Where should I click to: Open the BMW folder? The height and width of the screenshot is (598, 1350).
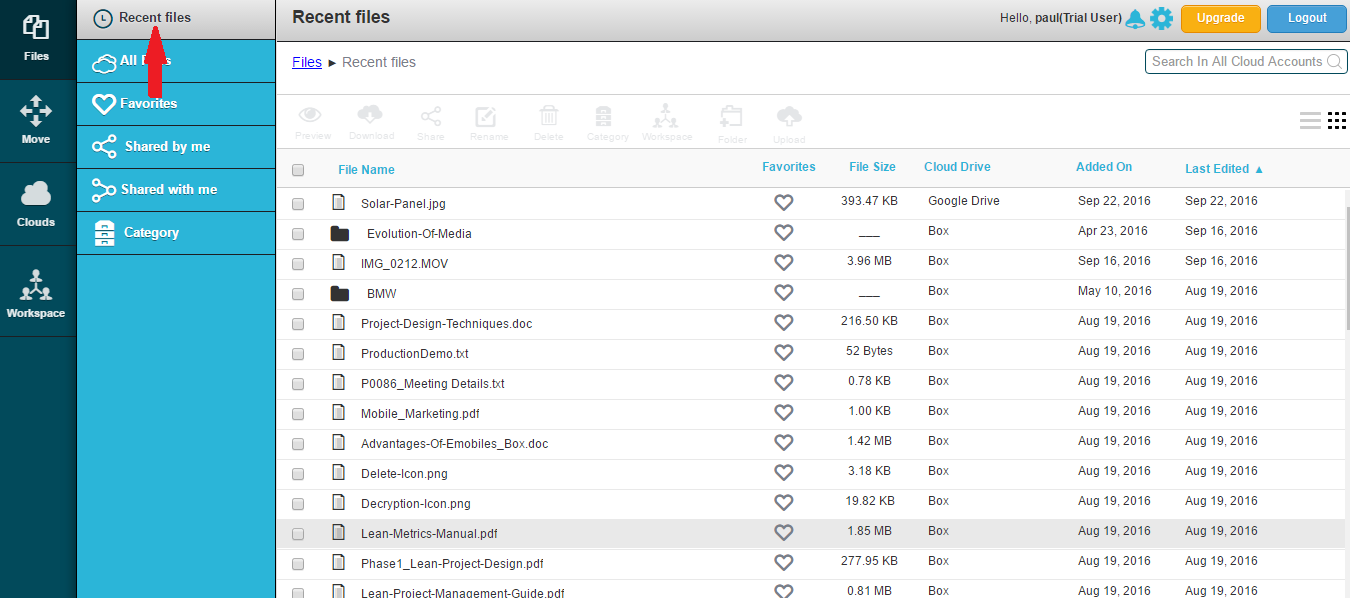point(382,294)
